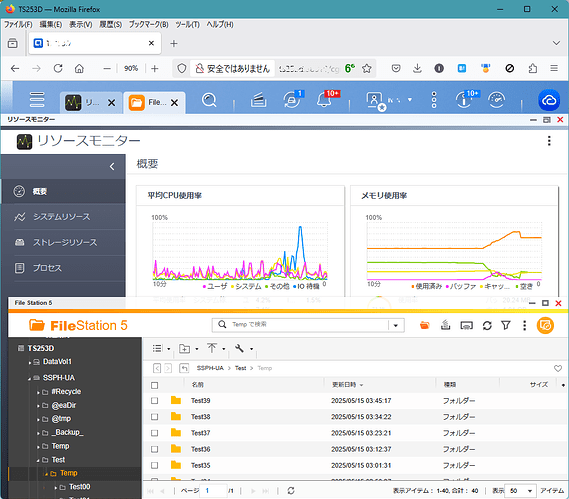
Task: Open the items-per-page dropdown showing 50
Action: (521, 491)
